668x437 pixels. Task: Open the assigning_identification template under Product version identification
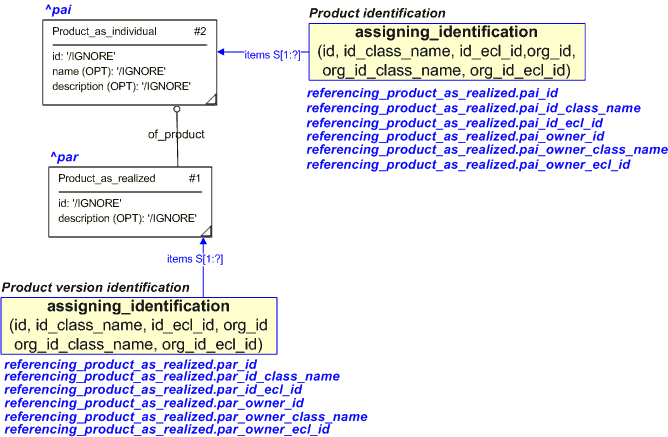coord(139,326)
